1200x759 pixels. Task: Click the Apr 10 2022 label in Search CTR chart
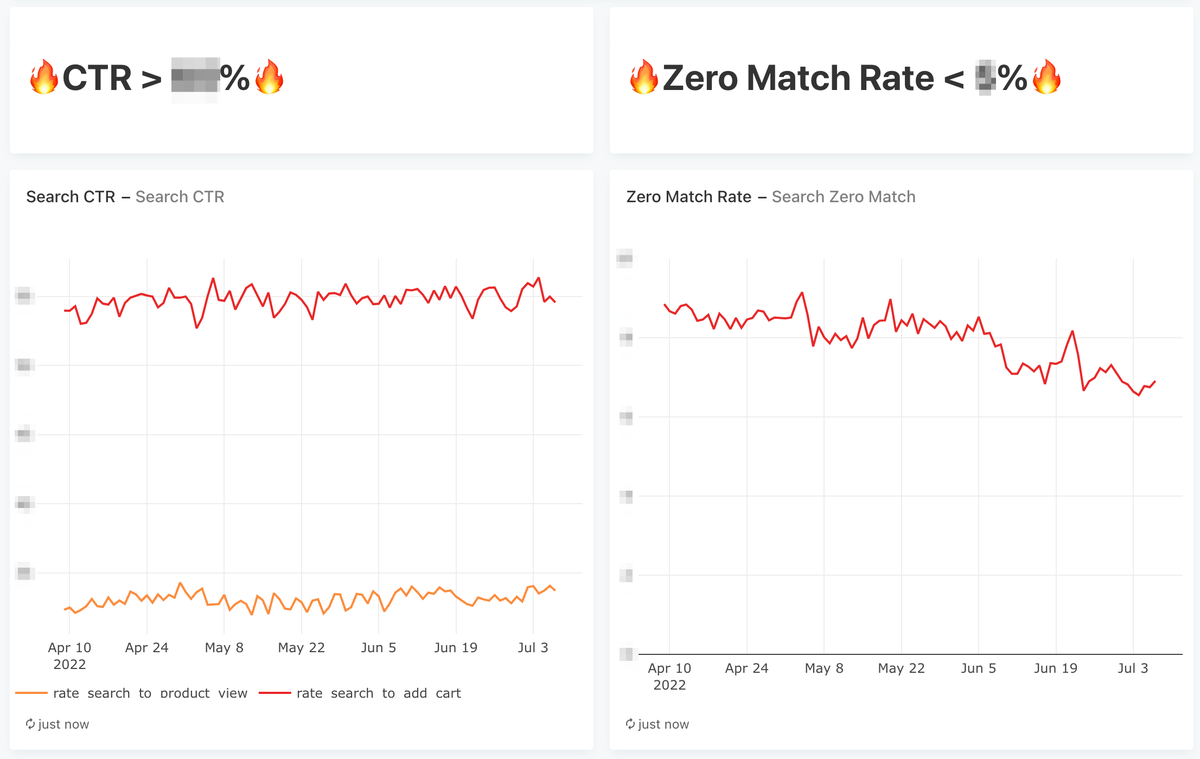69,655
